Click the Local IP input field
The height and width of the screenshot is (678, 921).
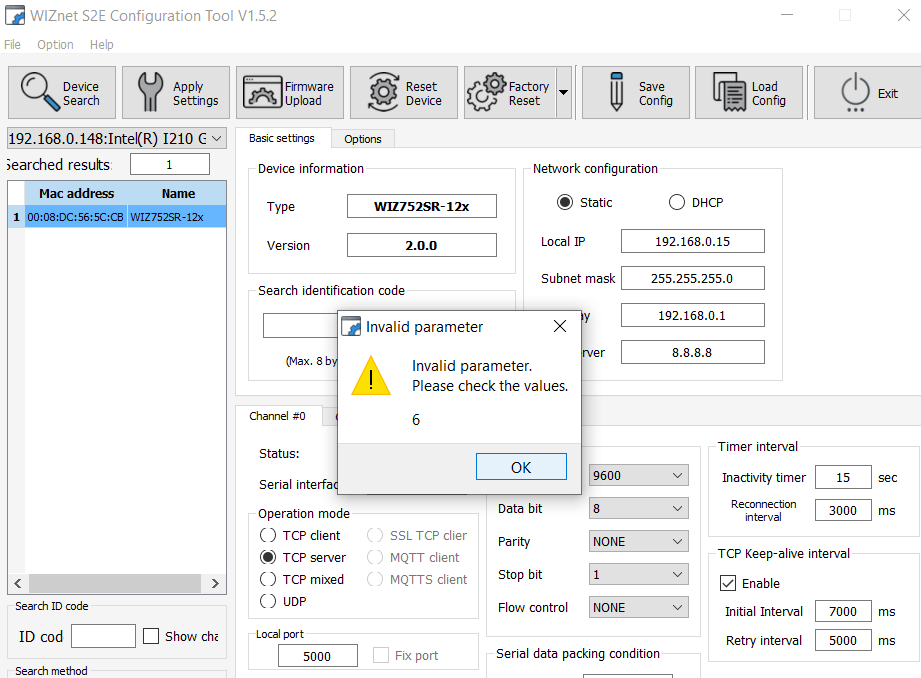[693, 241]
